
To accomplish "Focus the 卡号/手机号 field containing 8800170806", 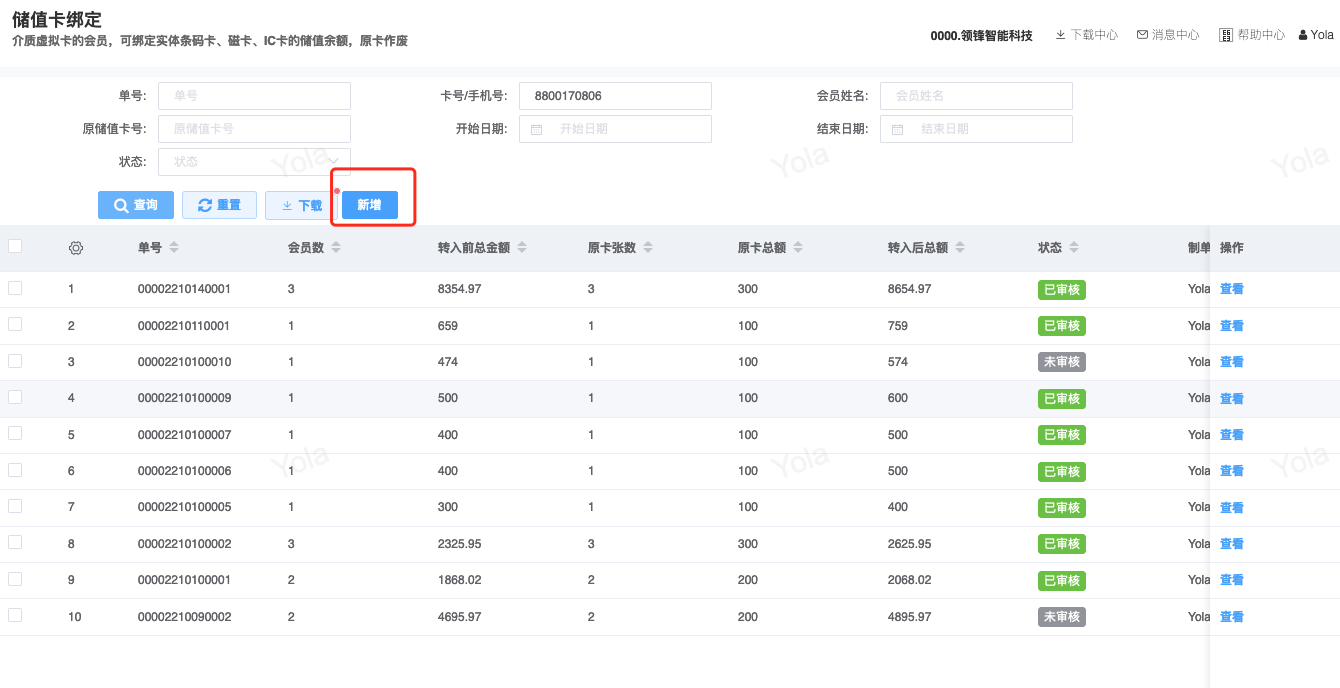I will [x=615, y=96].
